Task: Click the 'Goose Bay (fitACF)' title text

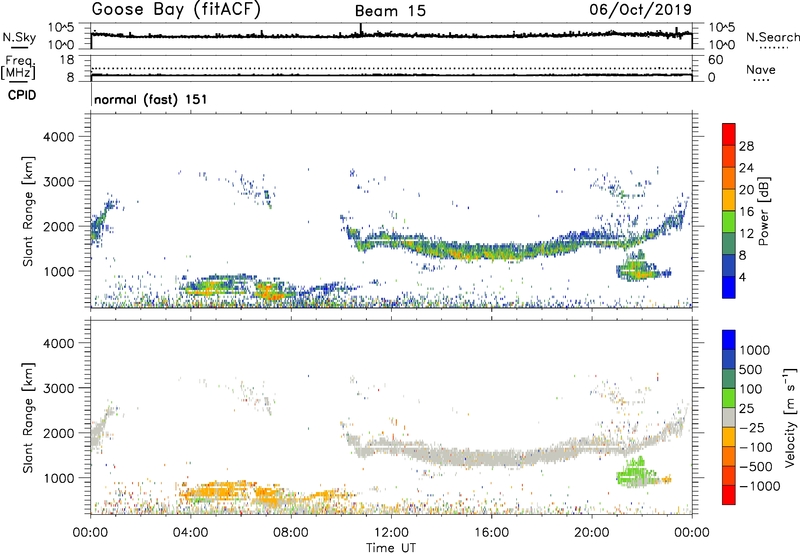Action: 176,10
